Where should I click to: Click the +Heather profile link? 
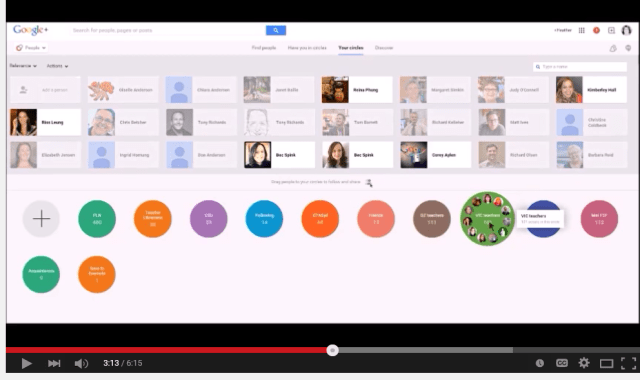coord(563,30)
